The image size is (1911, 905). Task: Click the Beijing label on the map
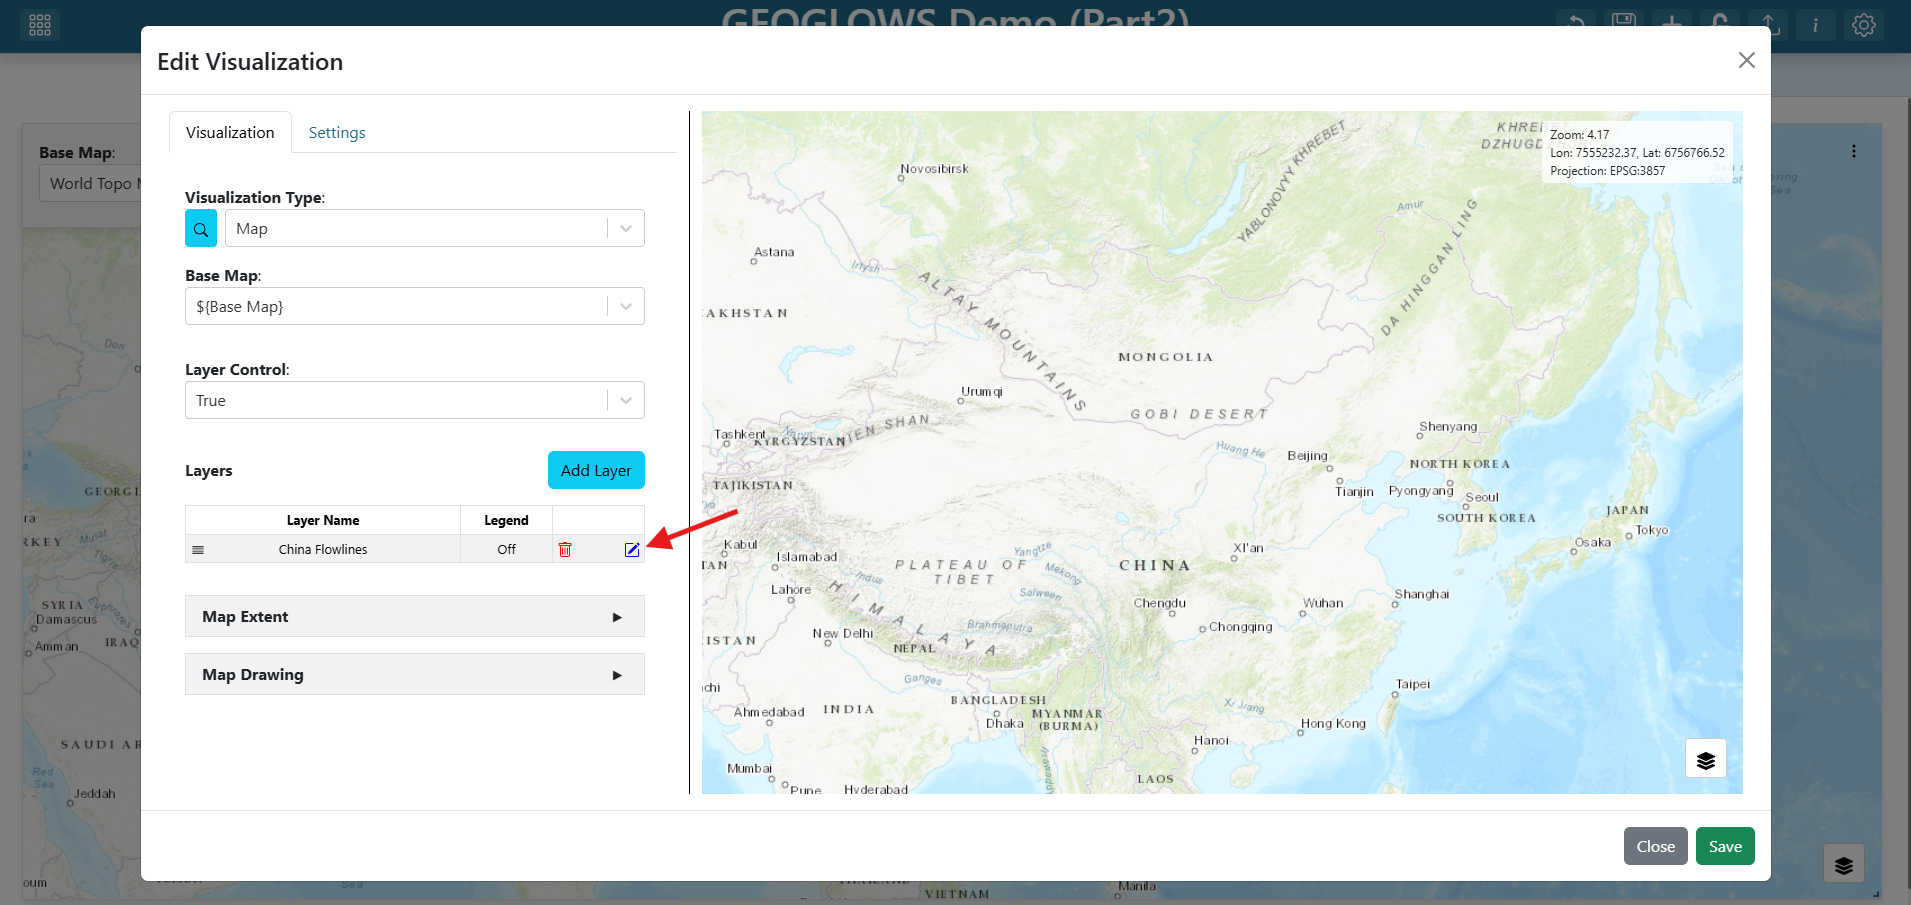1308,455
